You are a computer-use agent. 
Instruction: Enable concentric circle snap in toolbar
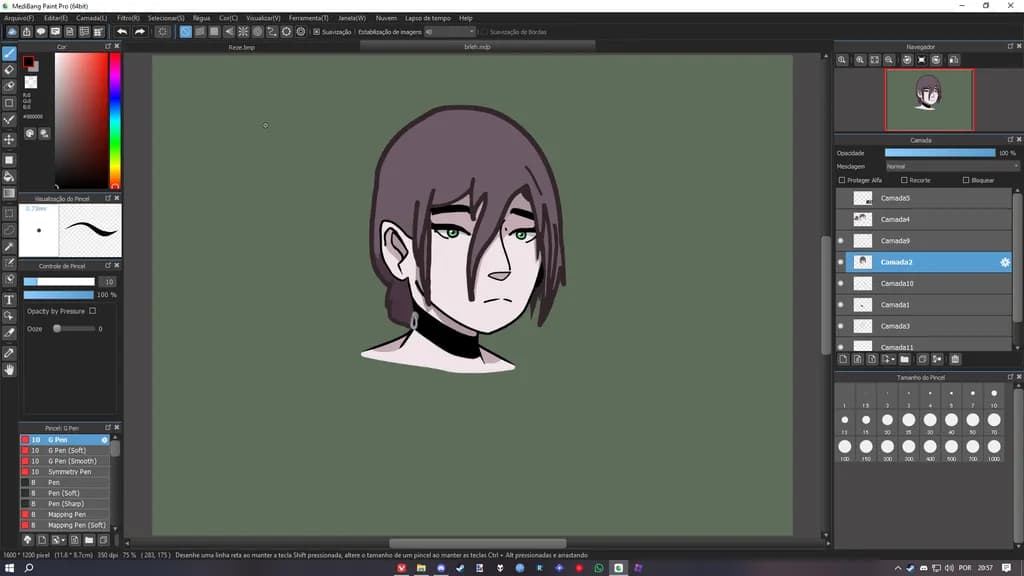257,31
